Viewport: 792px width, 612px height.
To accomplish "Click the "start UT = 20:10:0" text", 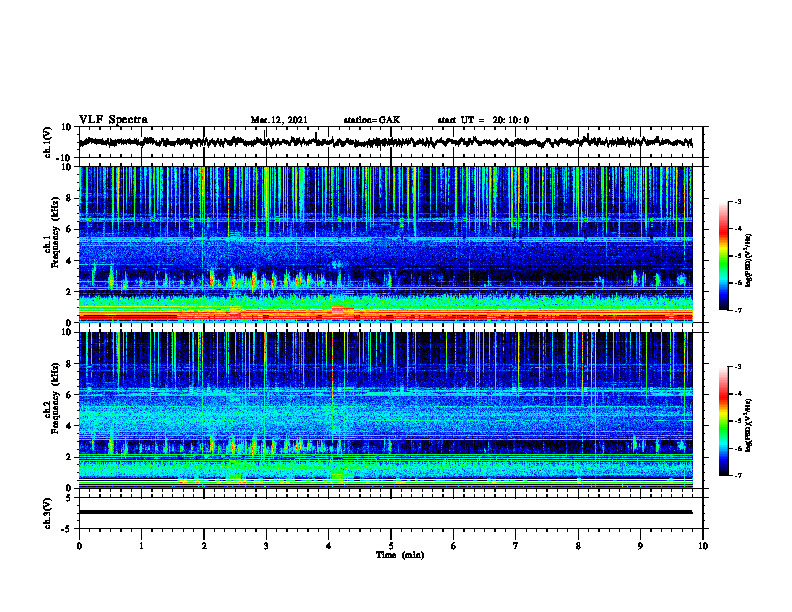I will 483,120.
